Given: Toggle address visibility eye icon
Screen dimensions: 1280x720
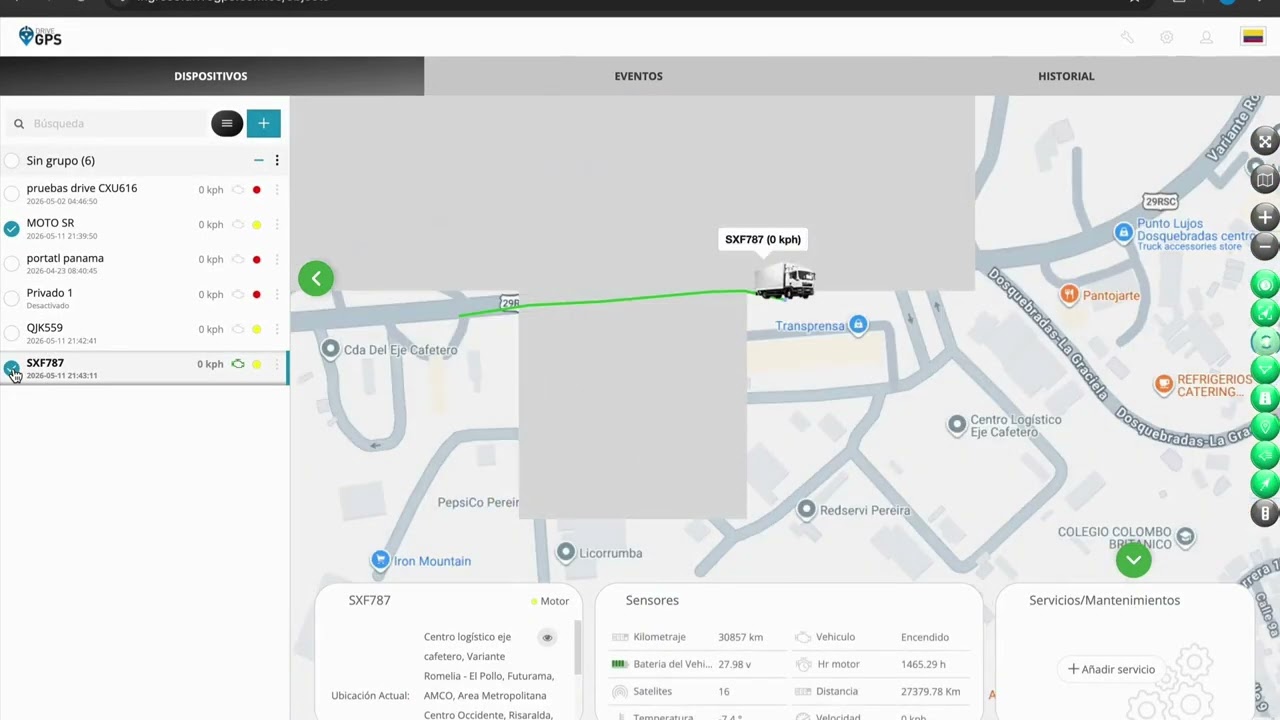Looking at the screenshot, I should [547, 637].
